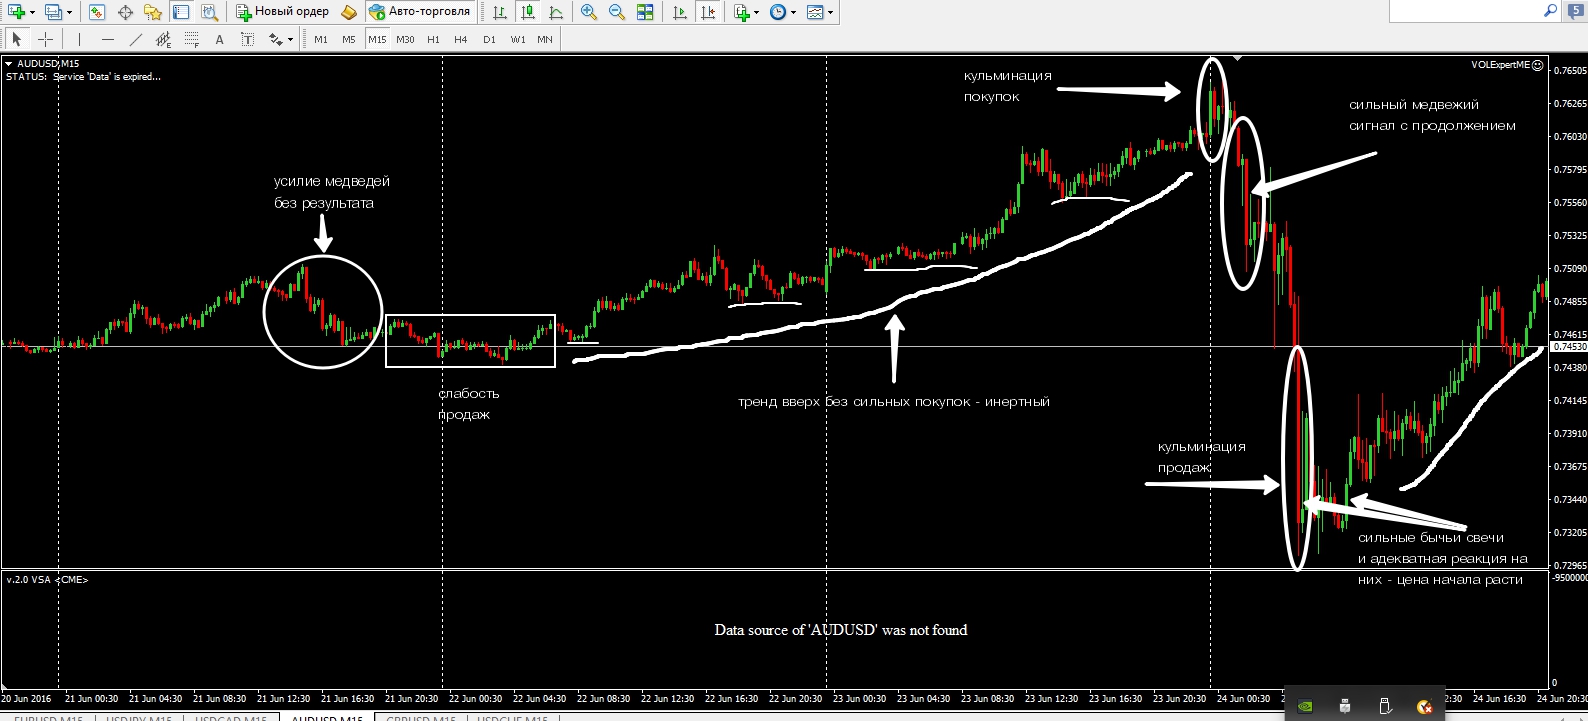This screenshot has width=1588, height=721.
Task: Open the Data Window crosshair icon
Action: pos(125,12)
